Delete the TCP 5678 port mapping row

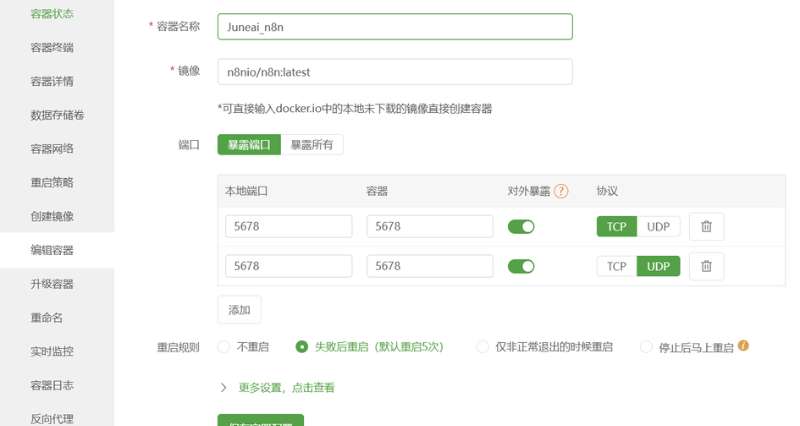(706, 227)
